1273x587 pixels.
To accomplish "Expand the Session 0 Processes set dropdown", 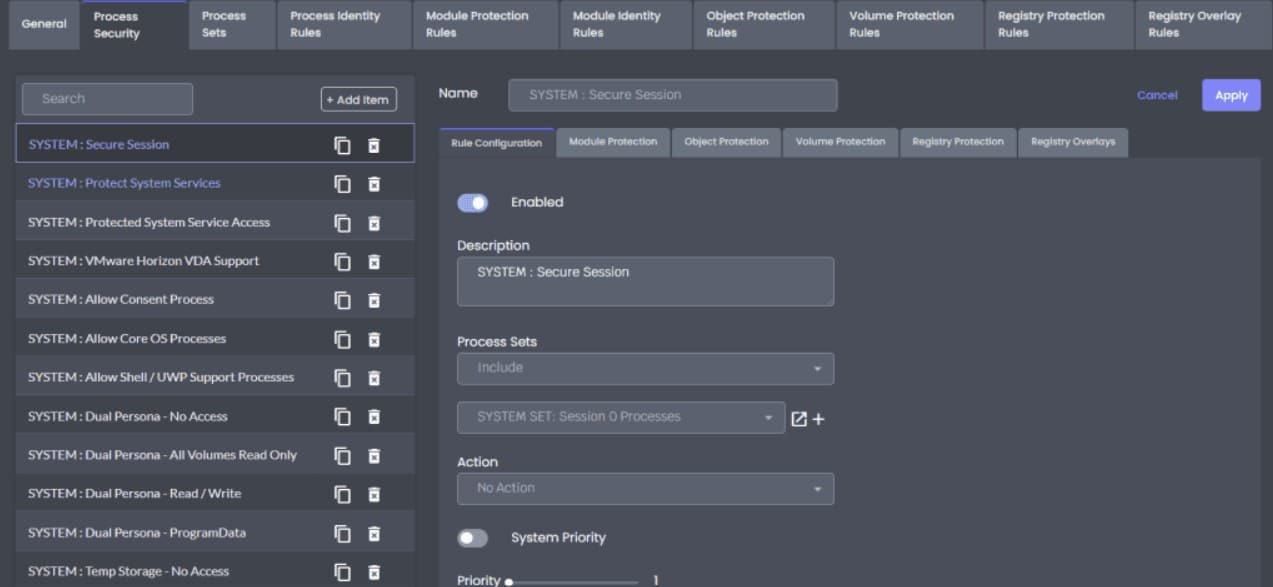I will [x=621, y=417].
